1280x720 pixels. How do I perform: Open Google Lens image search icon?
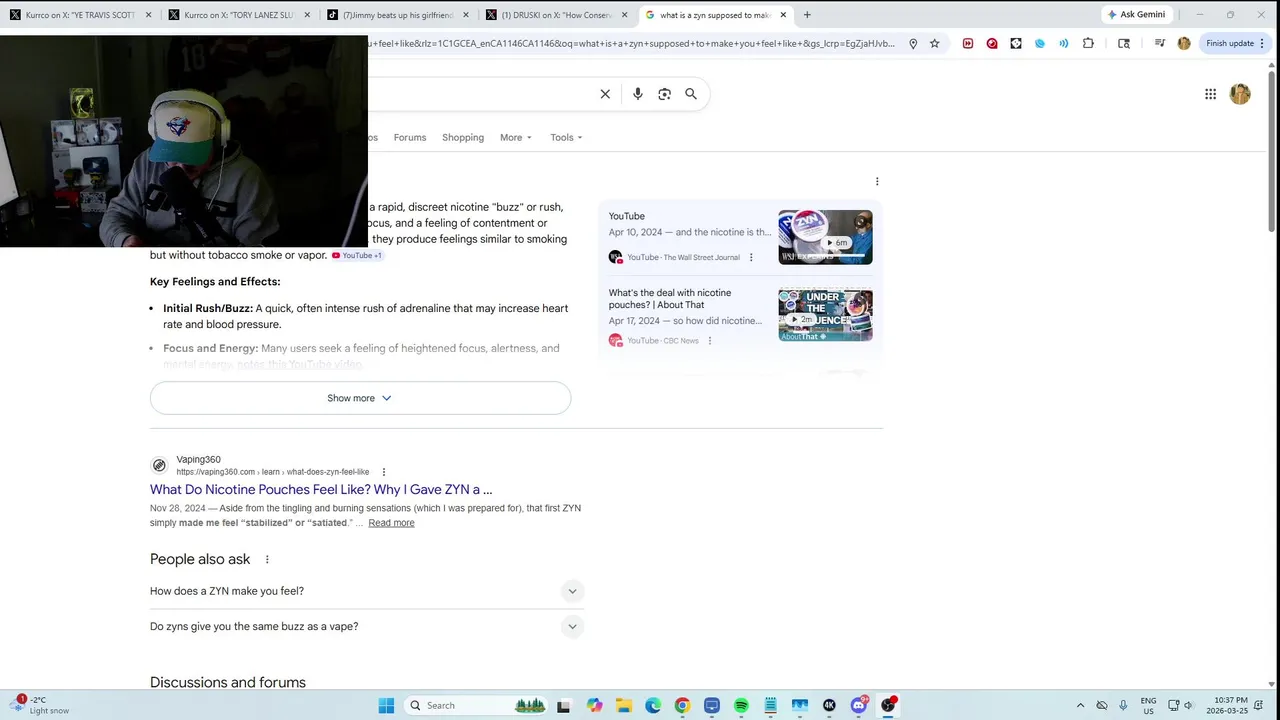tap(664, 94)
